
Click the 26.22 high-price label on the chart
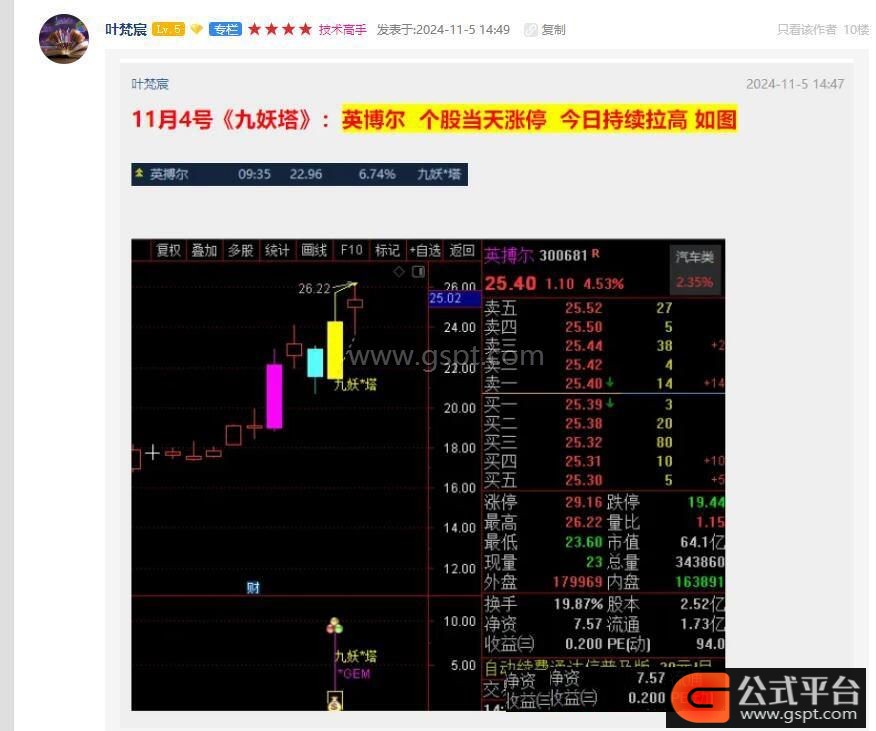[x=315, y=288]
